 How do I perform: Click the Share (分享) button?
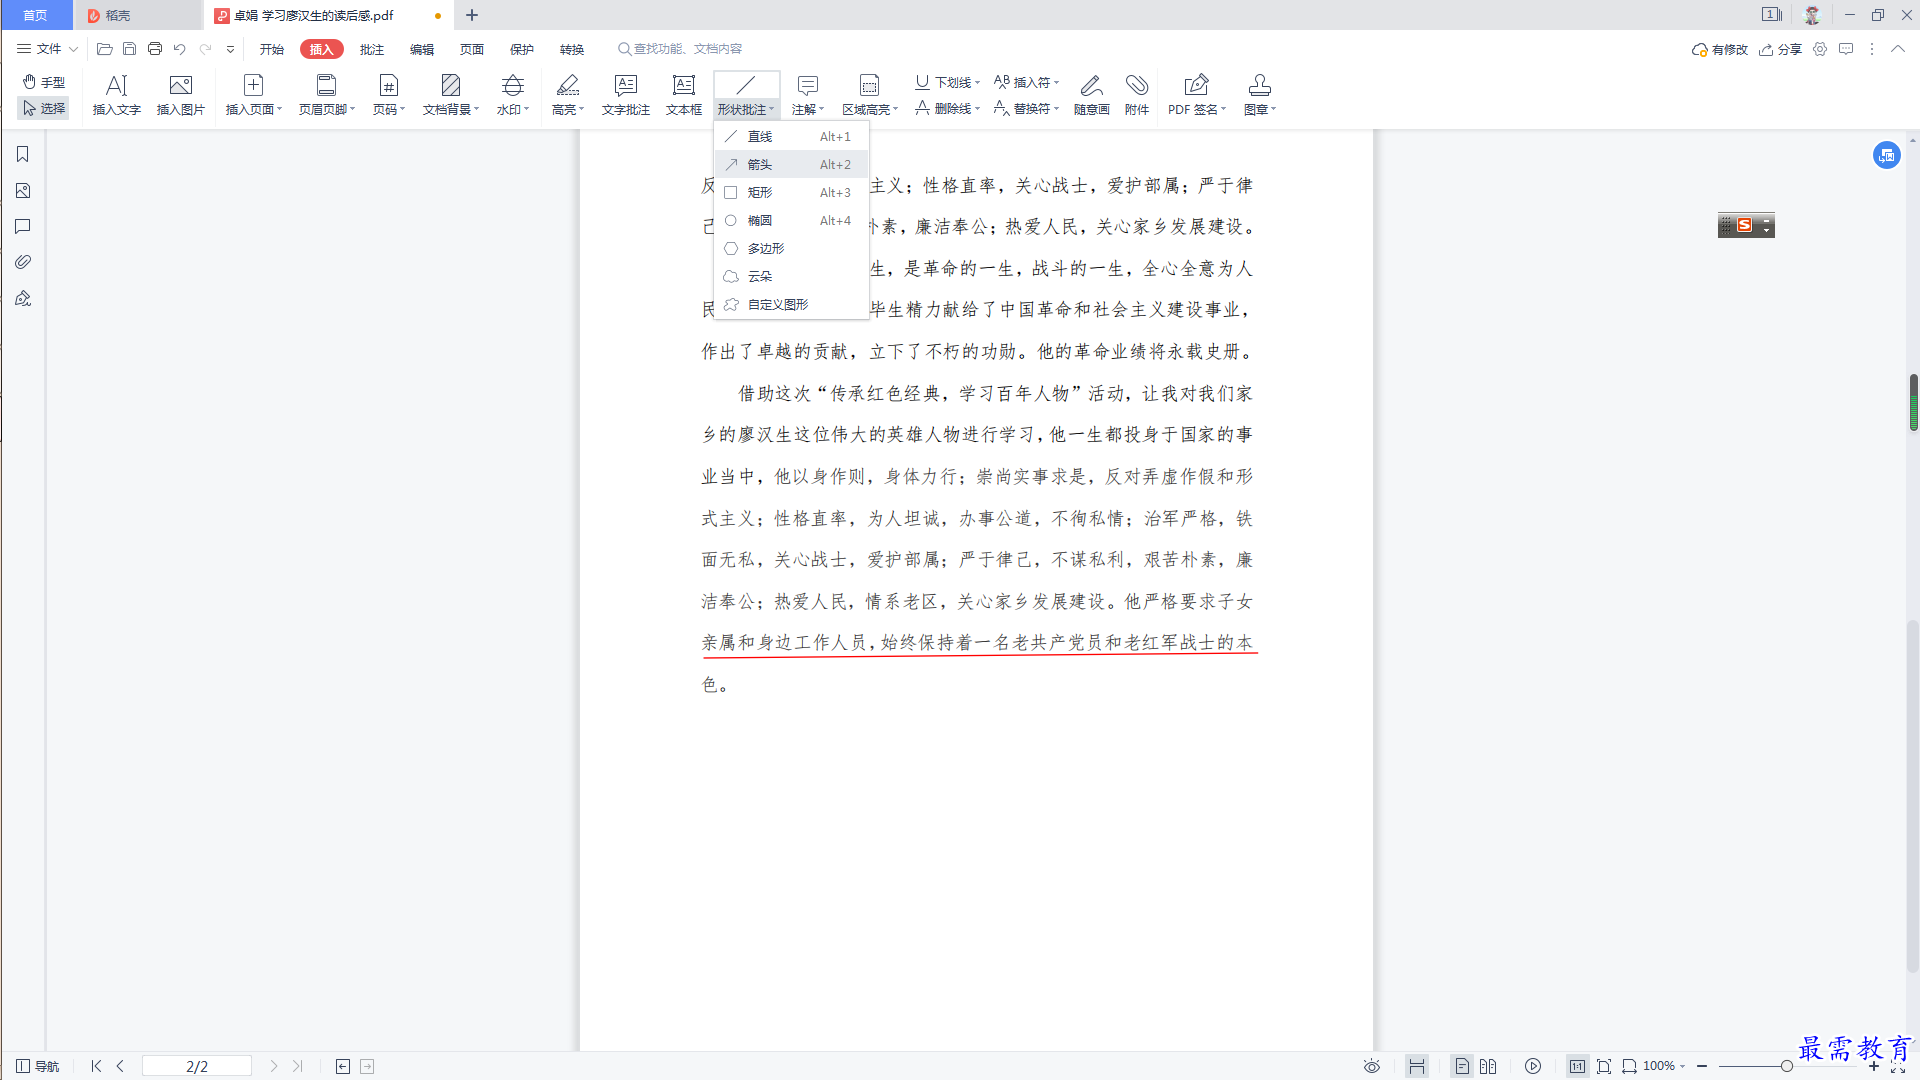click(1781, 49)
